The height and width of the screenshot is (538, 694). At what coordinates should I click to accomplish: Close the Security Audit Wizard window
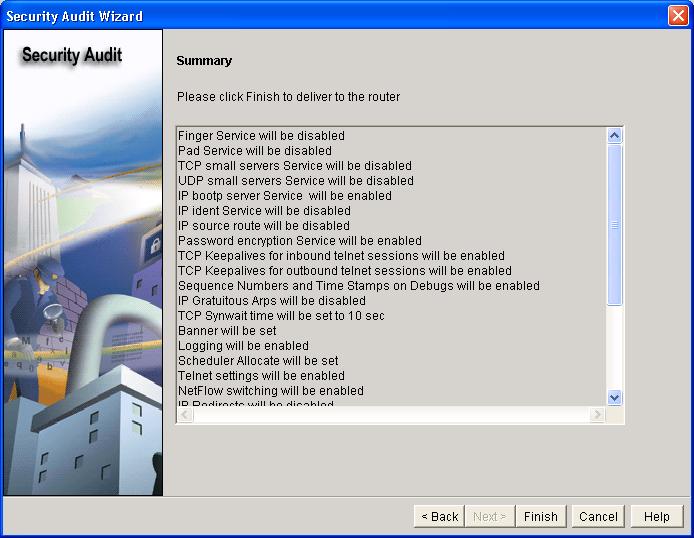pyautogui.click(x=677, y=16)
